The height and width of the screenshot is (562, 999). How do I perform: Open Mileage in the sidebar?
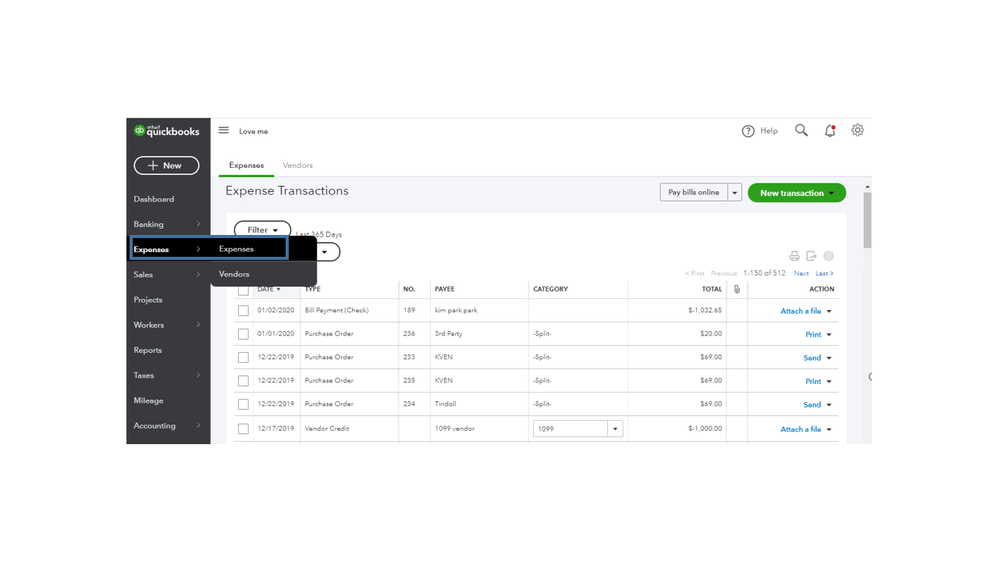pos(148,401)
